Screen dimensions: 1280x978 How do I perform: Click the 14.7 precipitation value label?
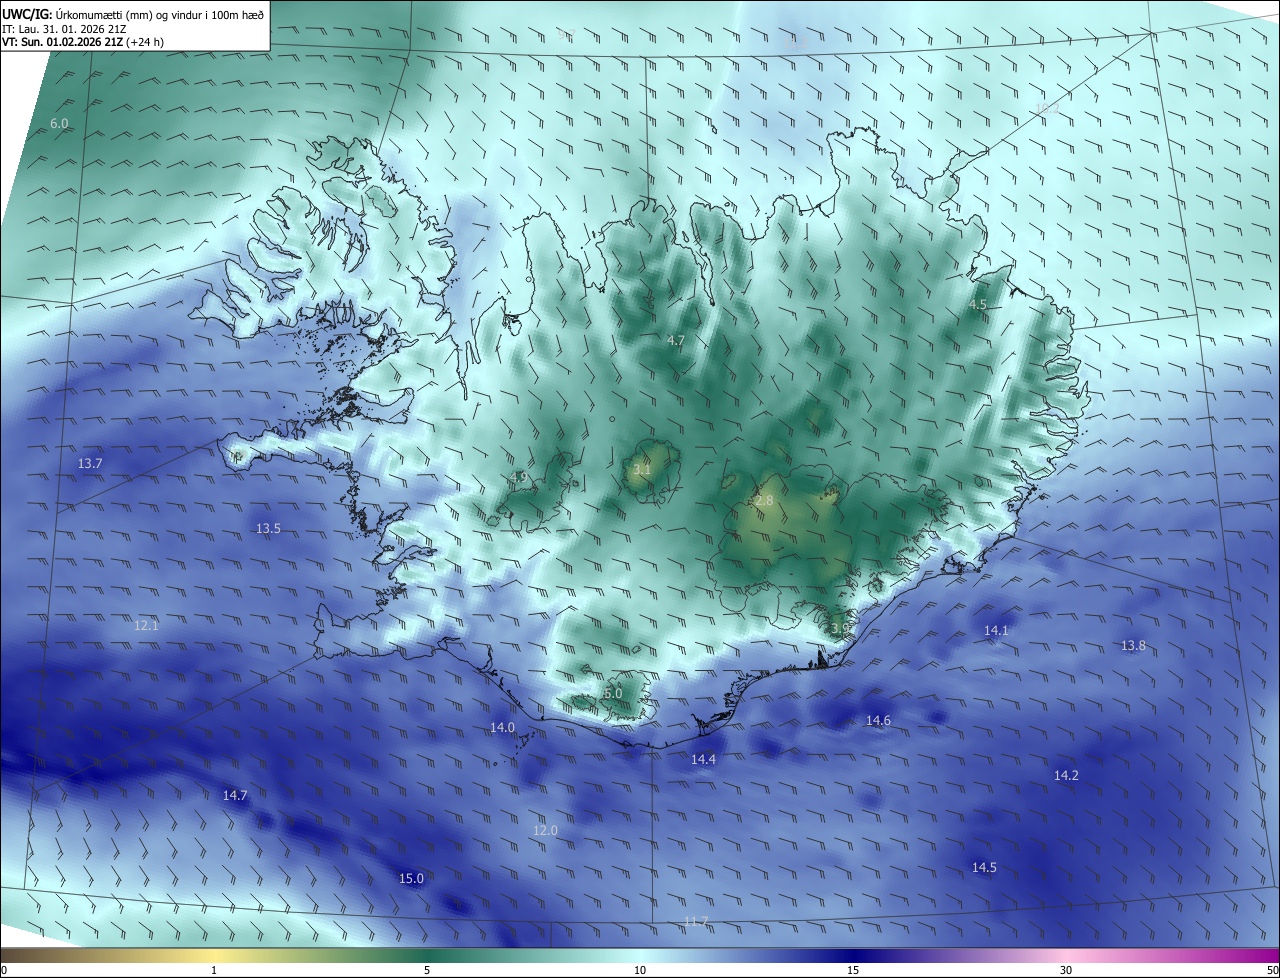point(235,795)
